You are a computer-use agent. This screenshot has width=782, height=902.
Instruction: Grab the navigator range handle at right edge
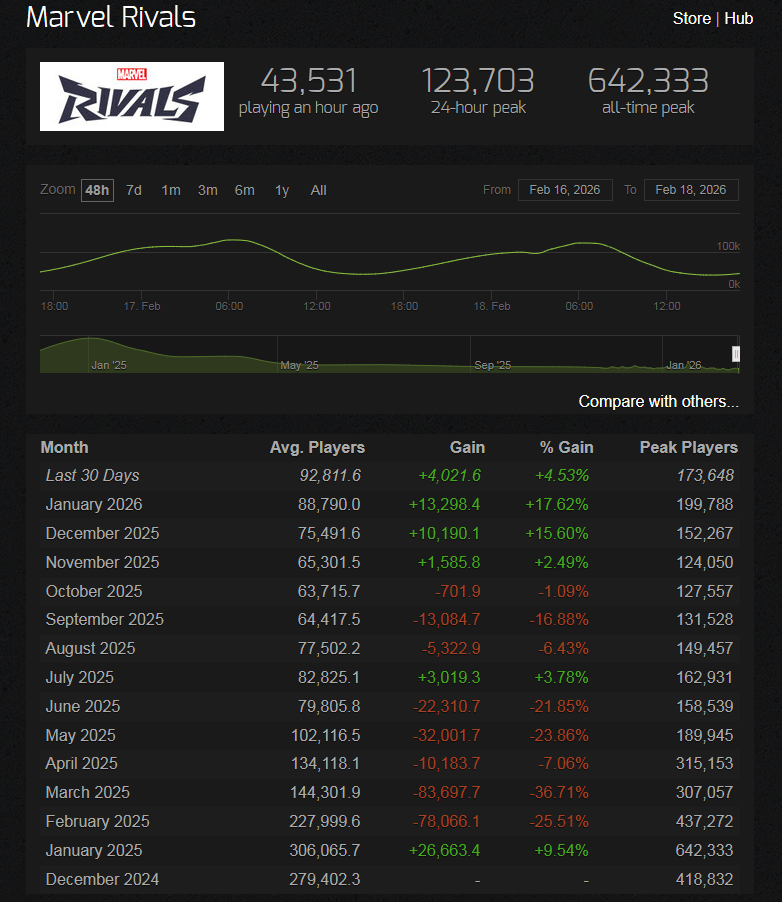735,354
